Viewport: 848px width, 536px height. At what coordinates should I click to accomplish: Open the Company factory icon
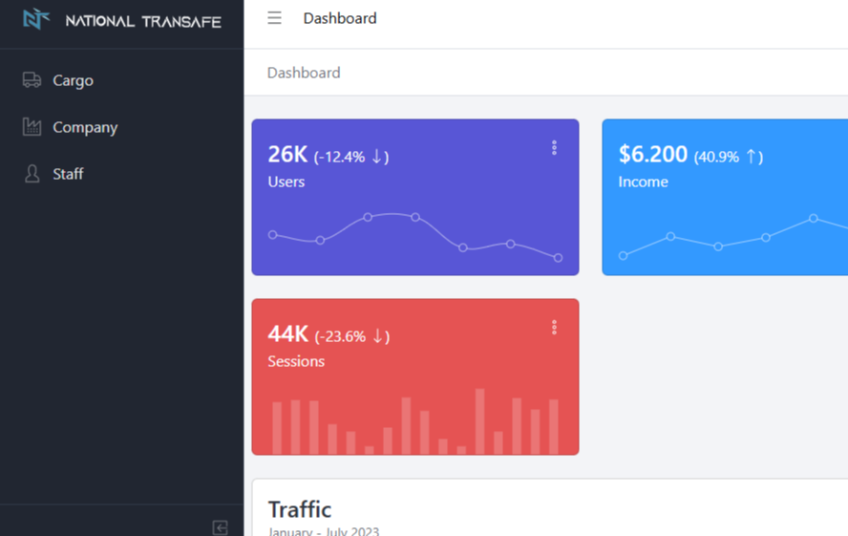click(x=32, y=127)
